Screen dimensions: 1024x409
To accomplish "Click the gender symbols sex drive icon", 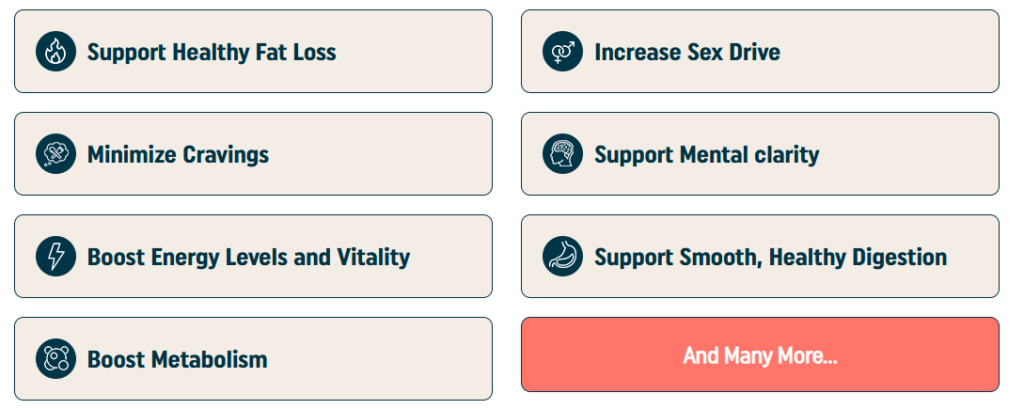I will [563, 52].
